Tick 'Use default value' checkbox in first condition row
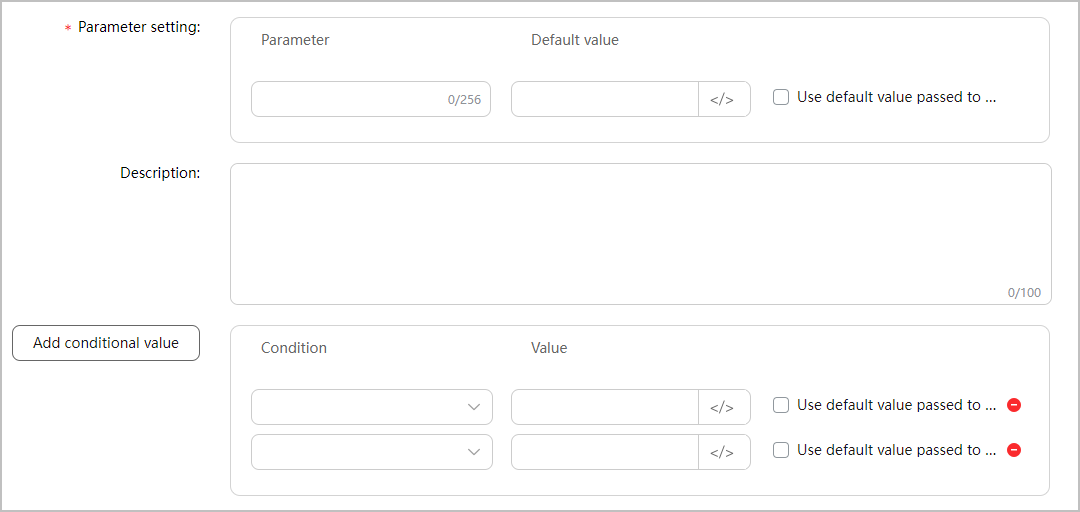1080x512 pixels. click(780, 405)
